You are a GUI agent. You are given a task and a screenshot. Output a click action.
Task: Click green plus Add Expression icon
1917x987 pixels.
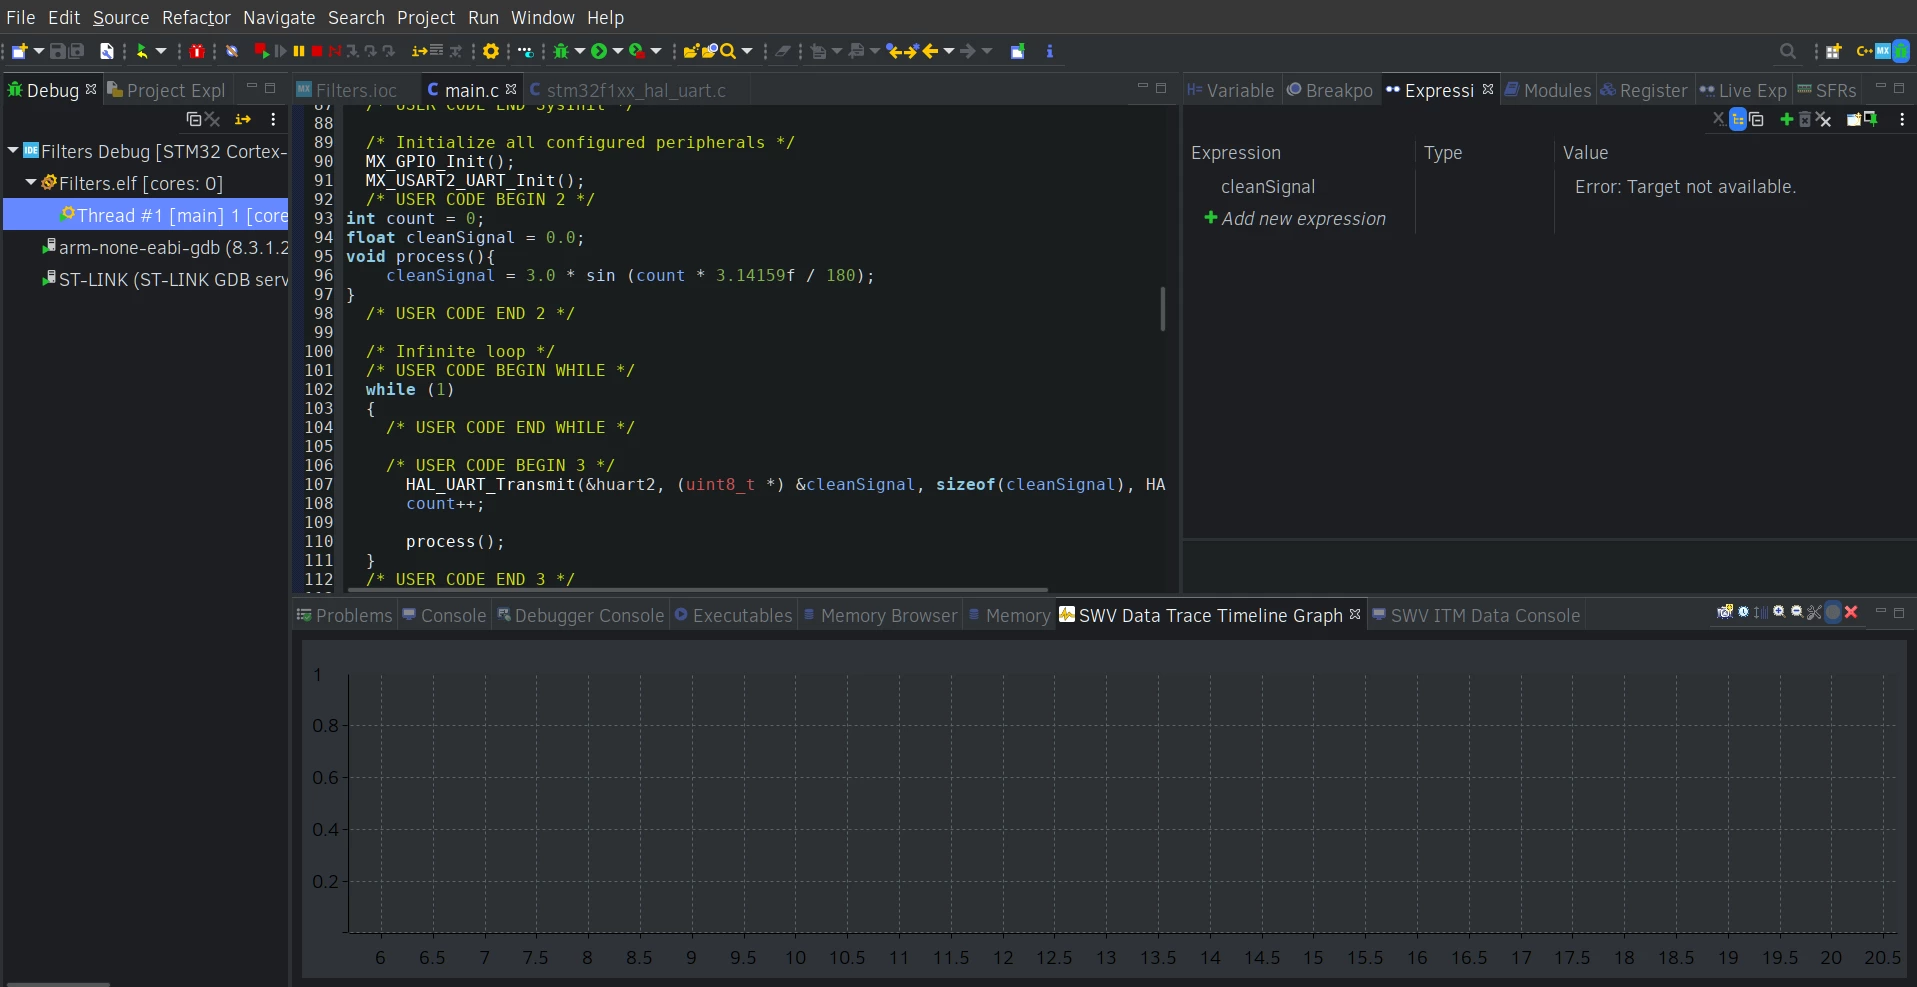pyautogui.click(x=1787, y=119)
